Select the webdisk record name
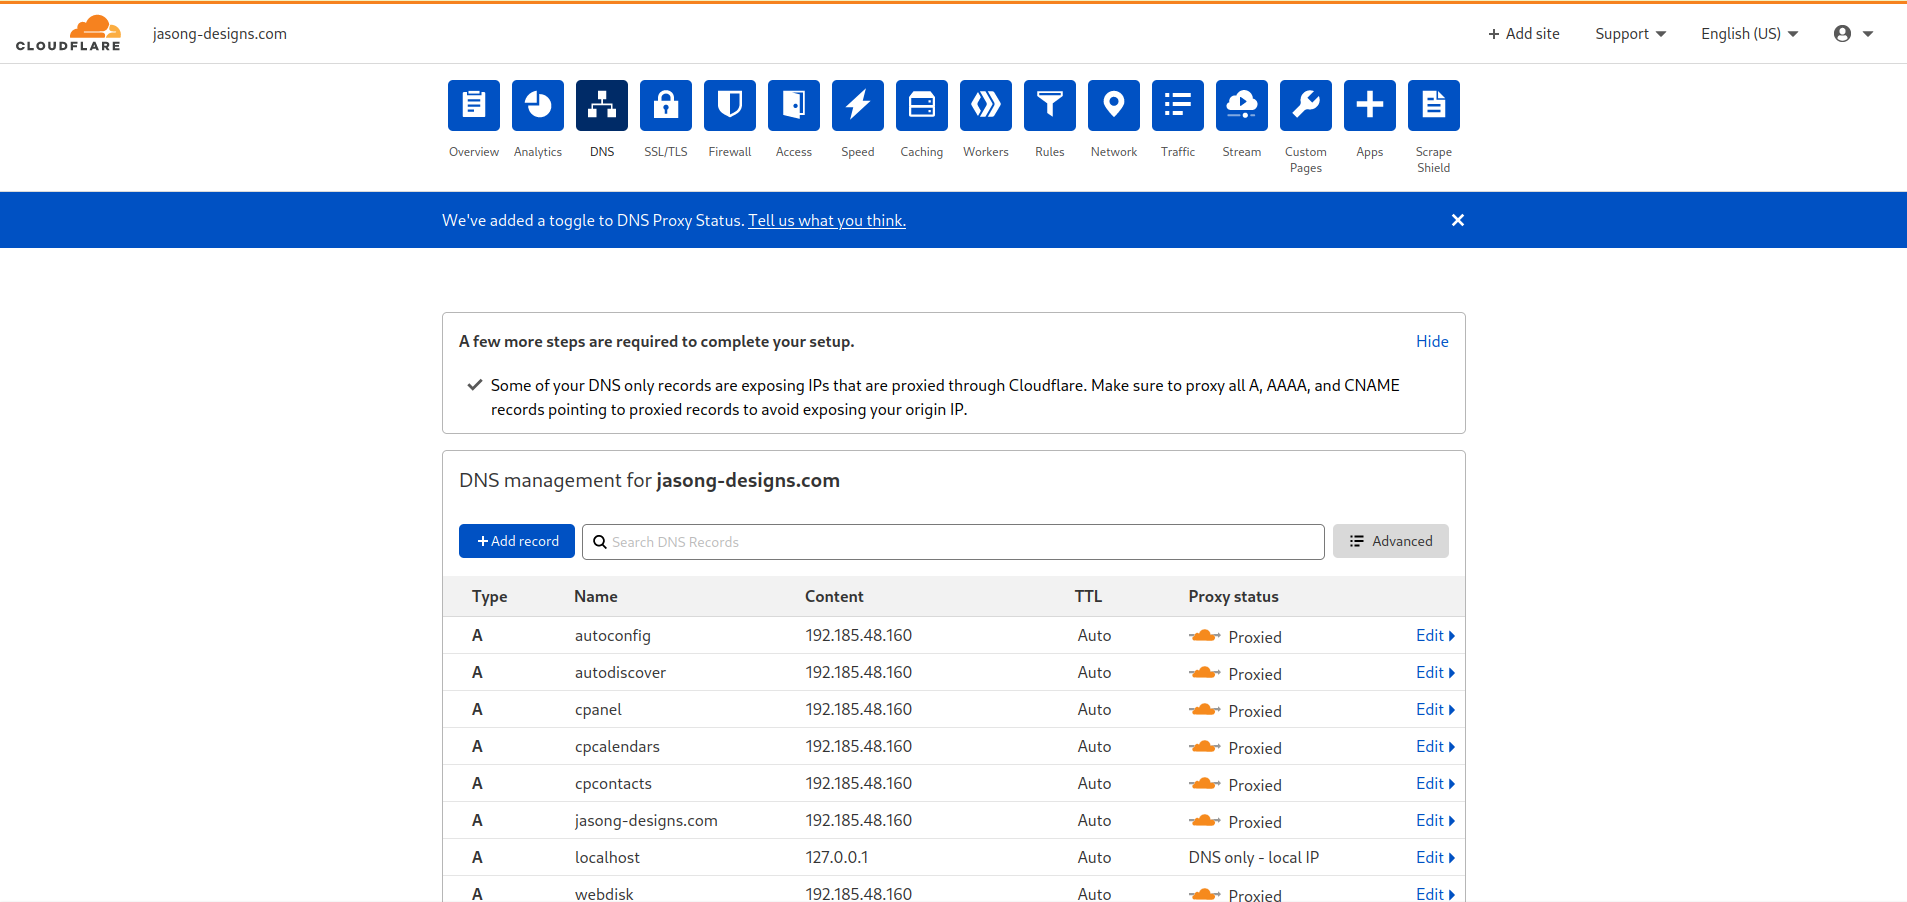 [x=604, y=894]
